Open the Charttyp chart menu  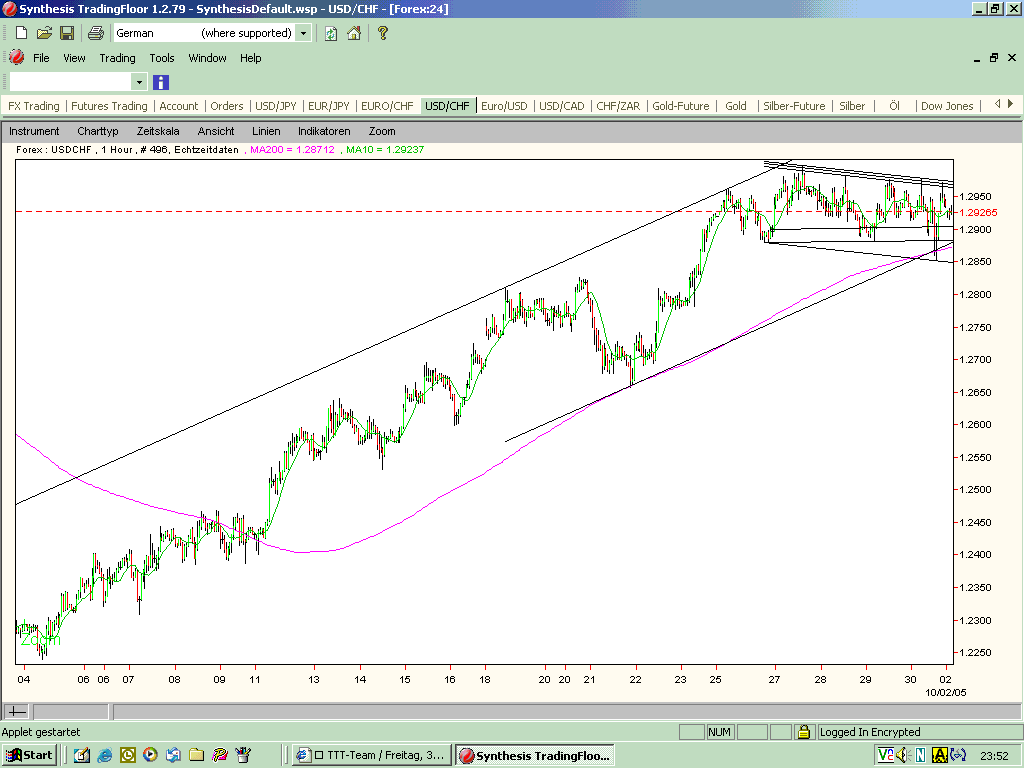98,131
